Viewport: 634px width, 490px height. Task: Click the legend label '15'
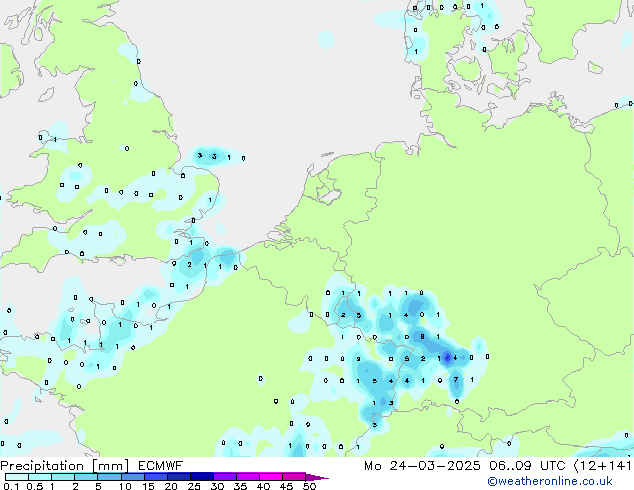click(148, 486)
